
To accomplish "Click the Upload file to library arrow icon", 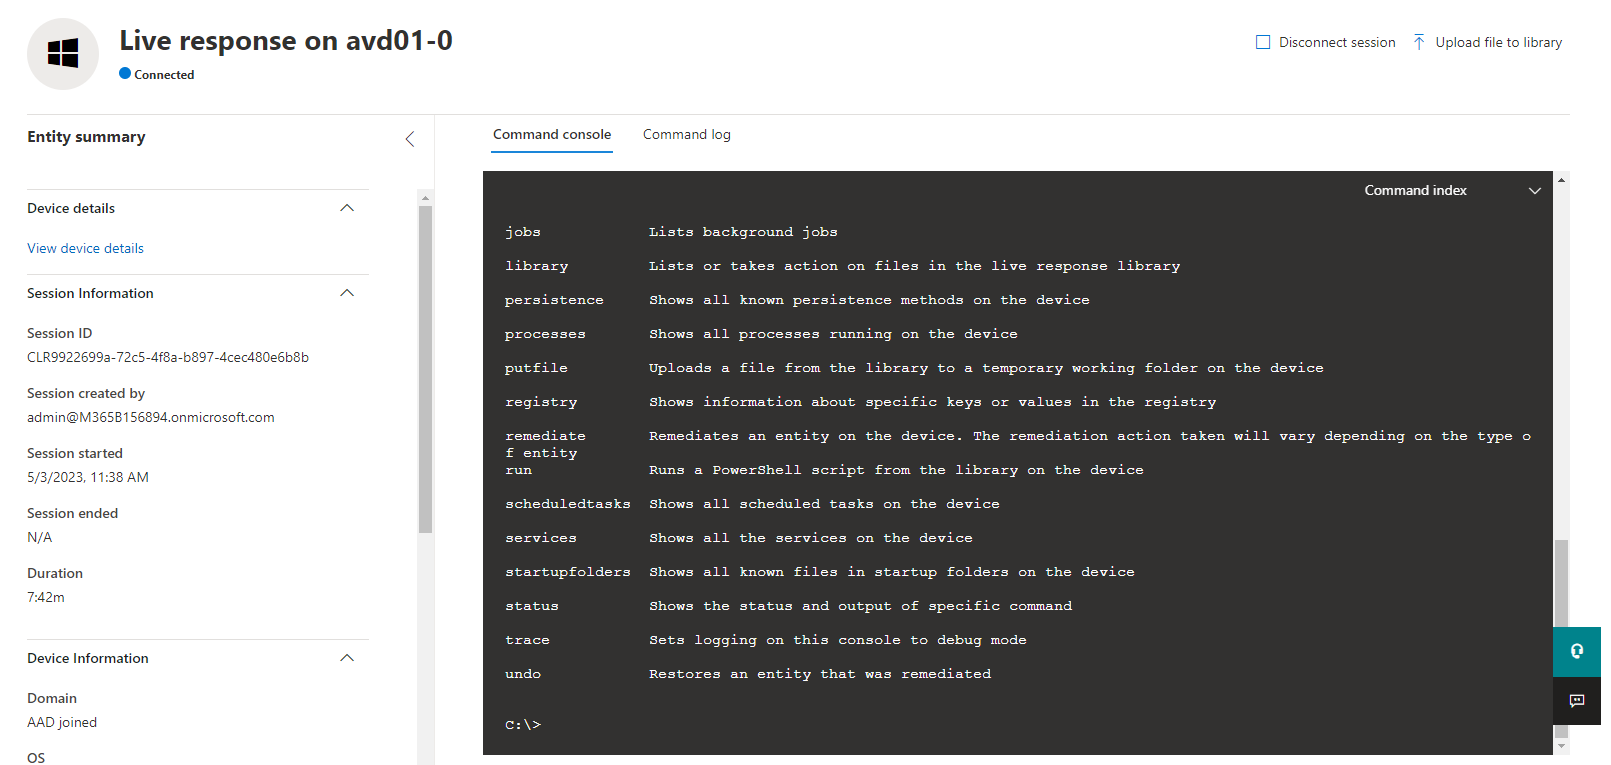I will point(1419,42).
